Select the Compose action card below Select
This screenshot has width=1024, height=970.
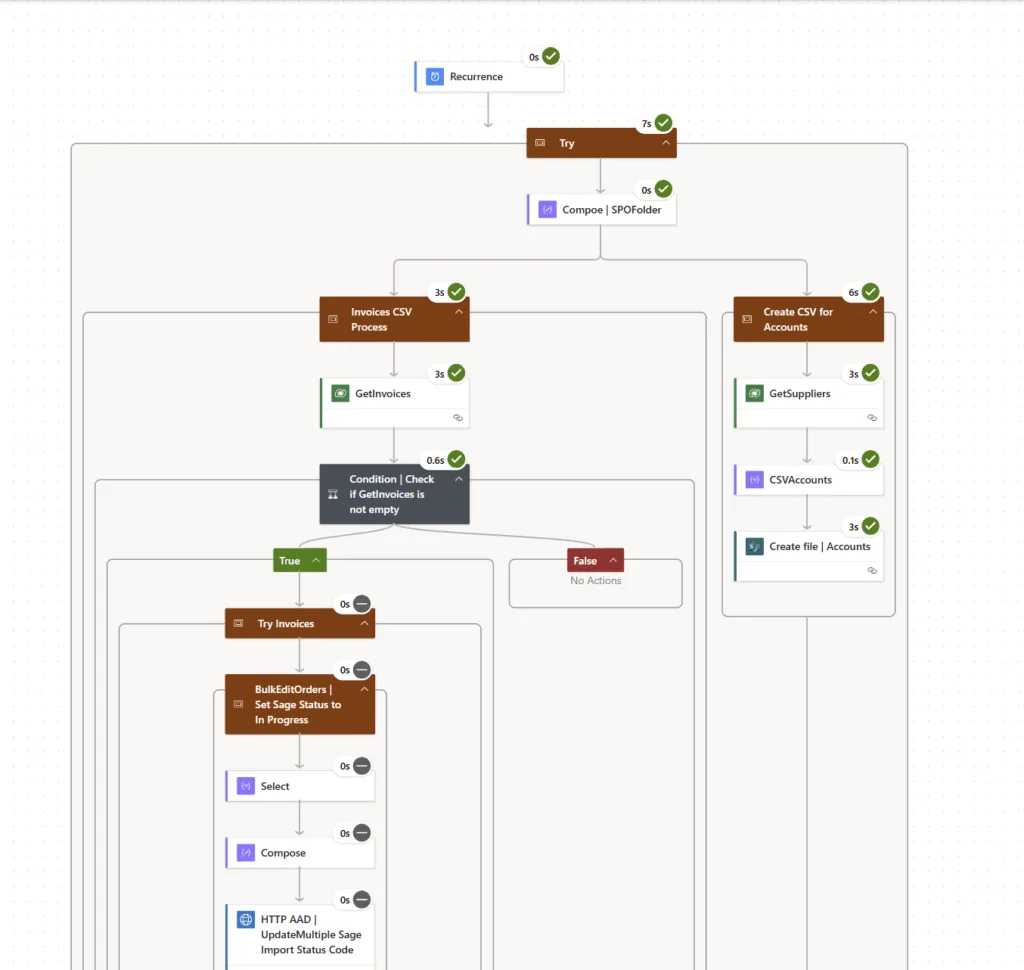coord(299,852)
